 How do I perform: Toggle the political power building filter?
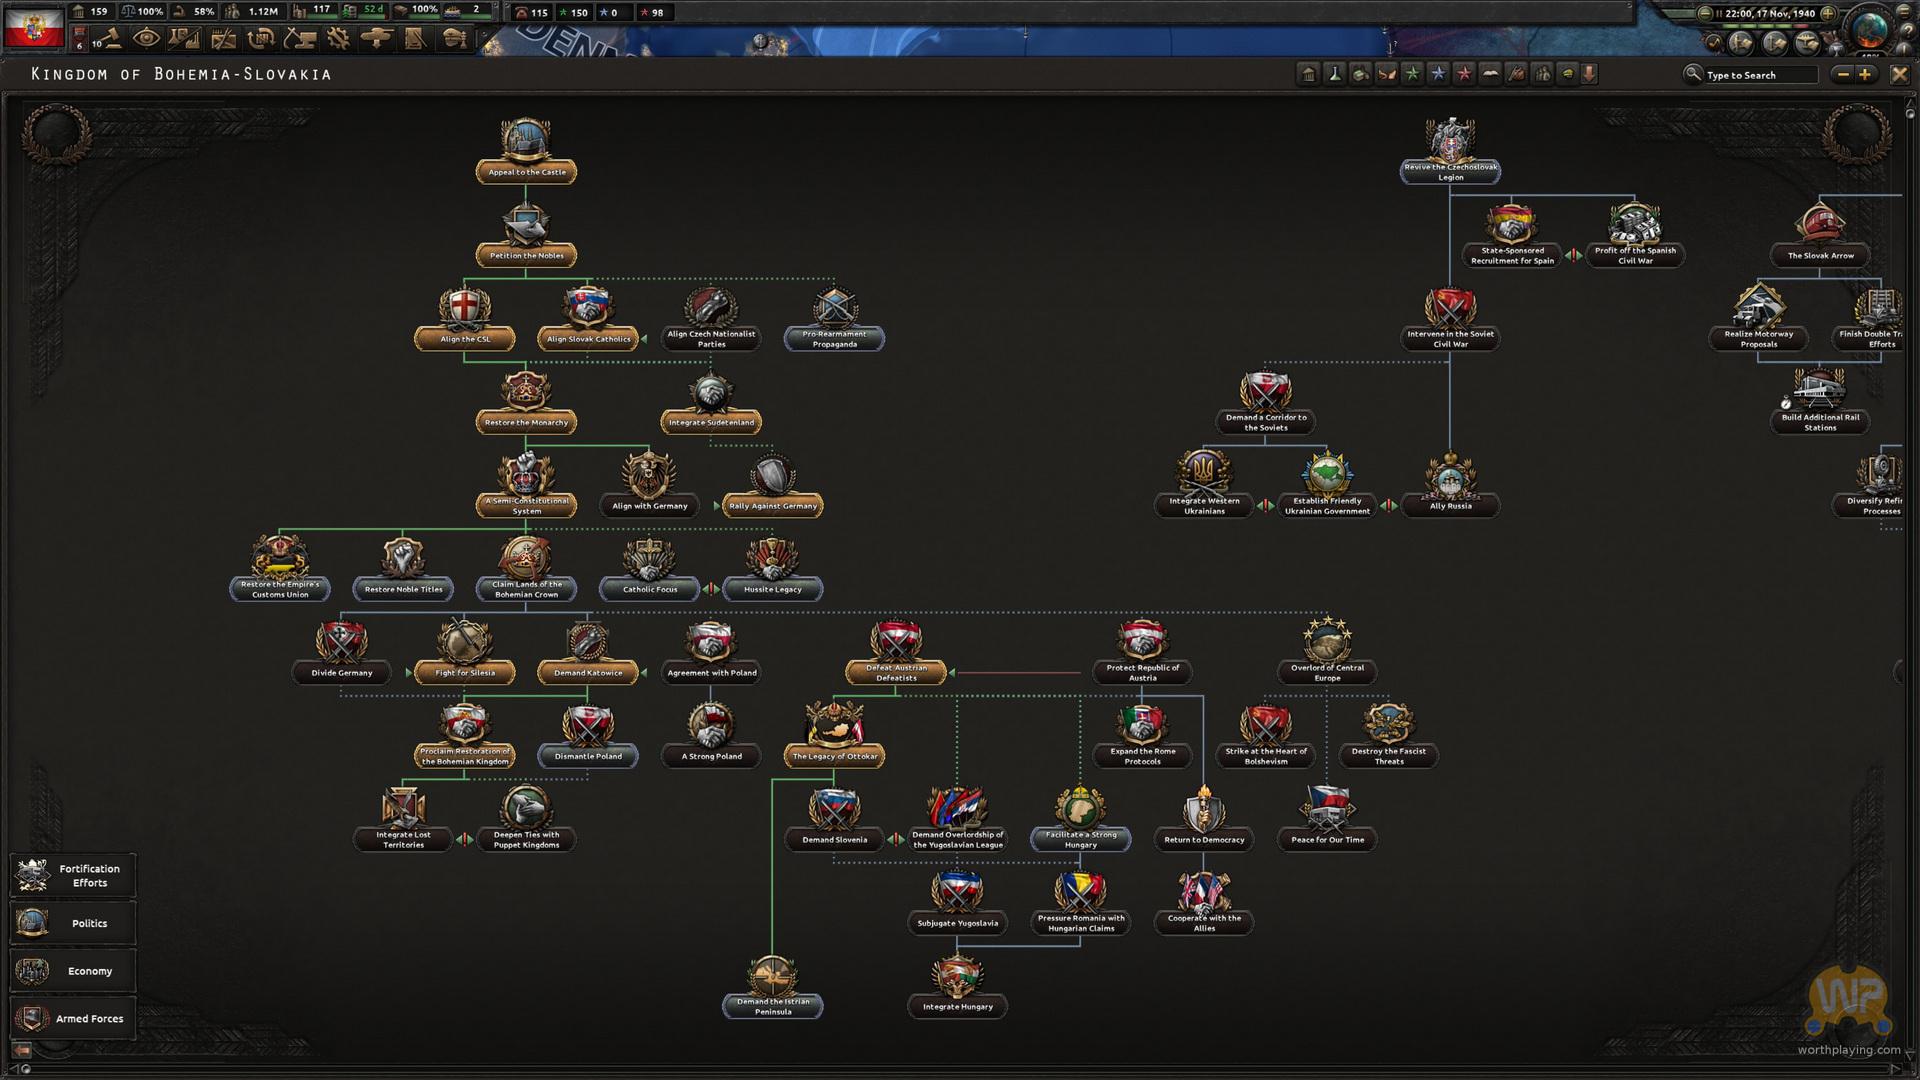coord(1308,74)
